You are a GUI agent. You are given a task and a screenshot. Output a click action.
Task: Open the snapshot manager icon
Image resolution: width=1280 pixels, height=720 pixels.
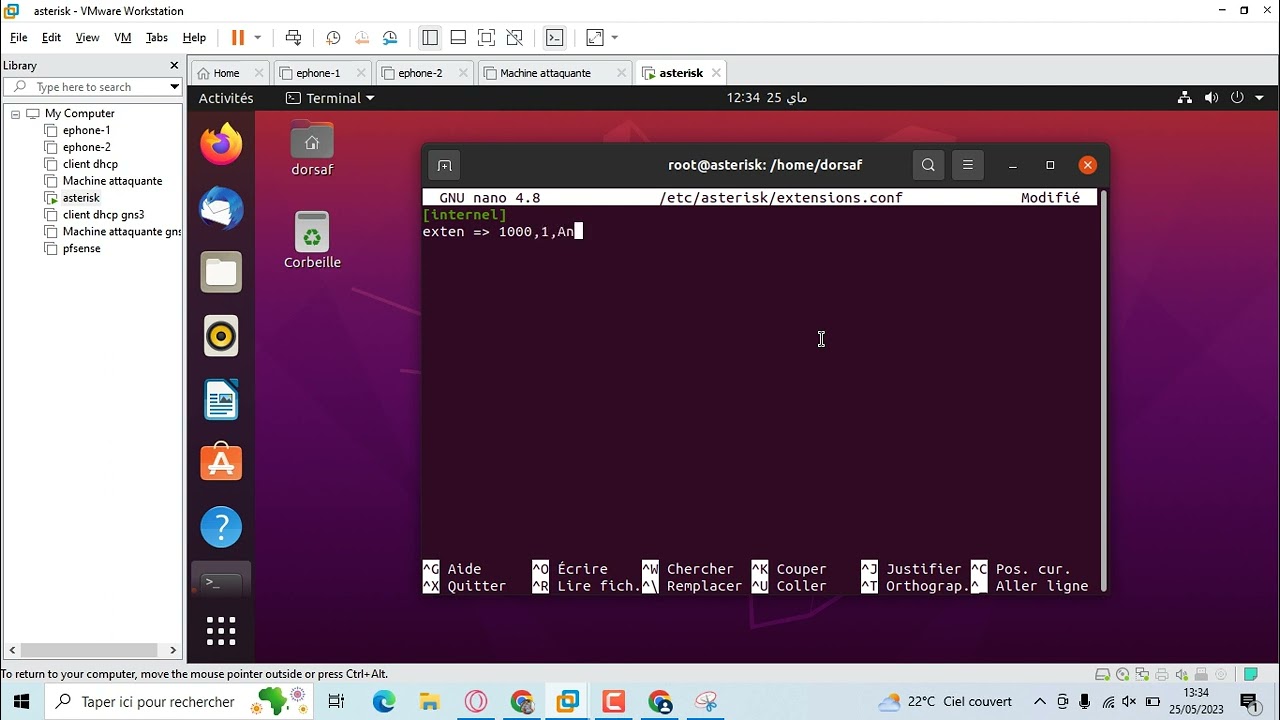[390, 38]
